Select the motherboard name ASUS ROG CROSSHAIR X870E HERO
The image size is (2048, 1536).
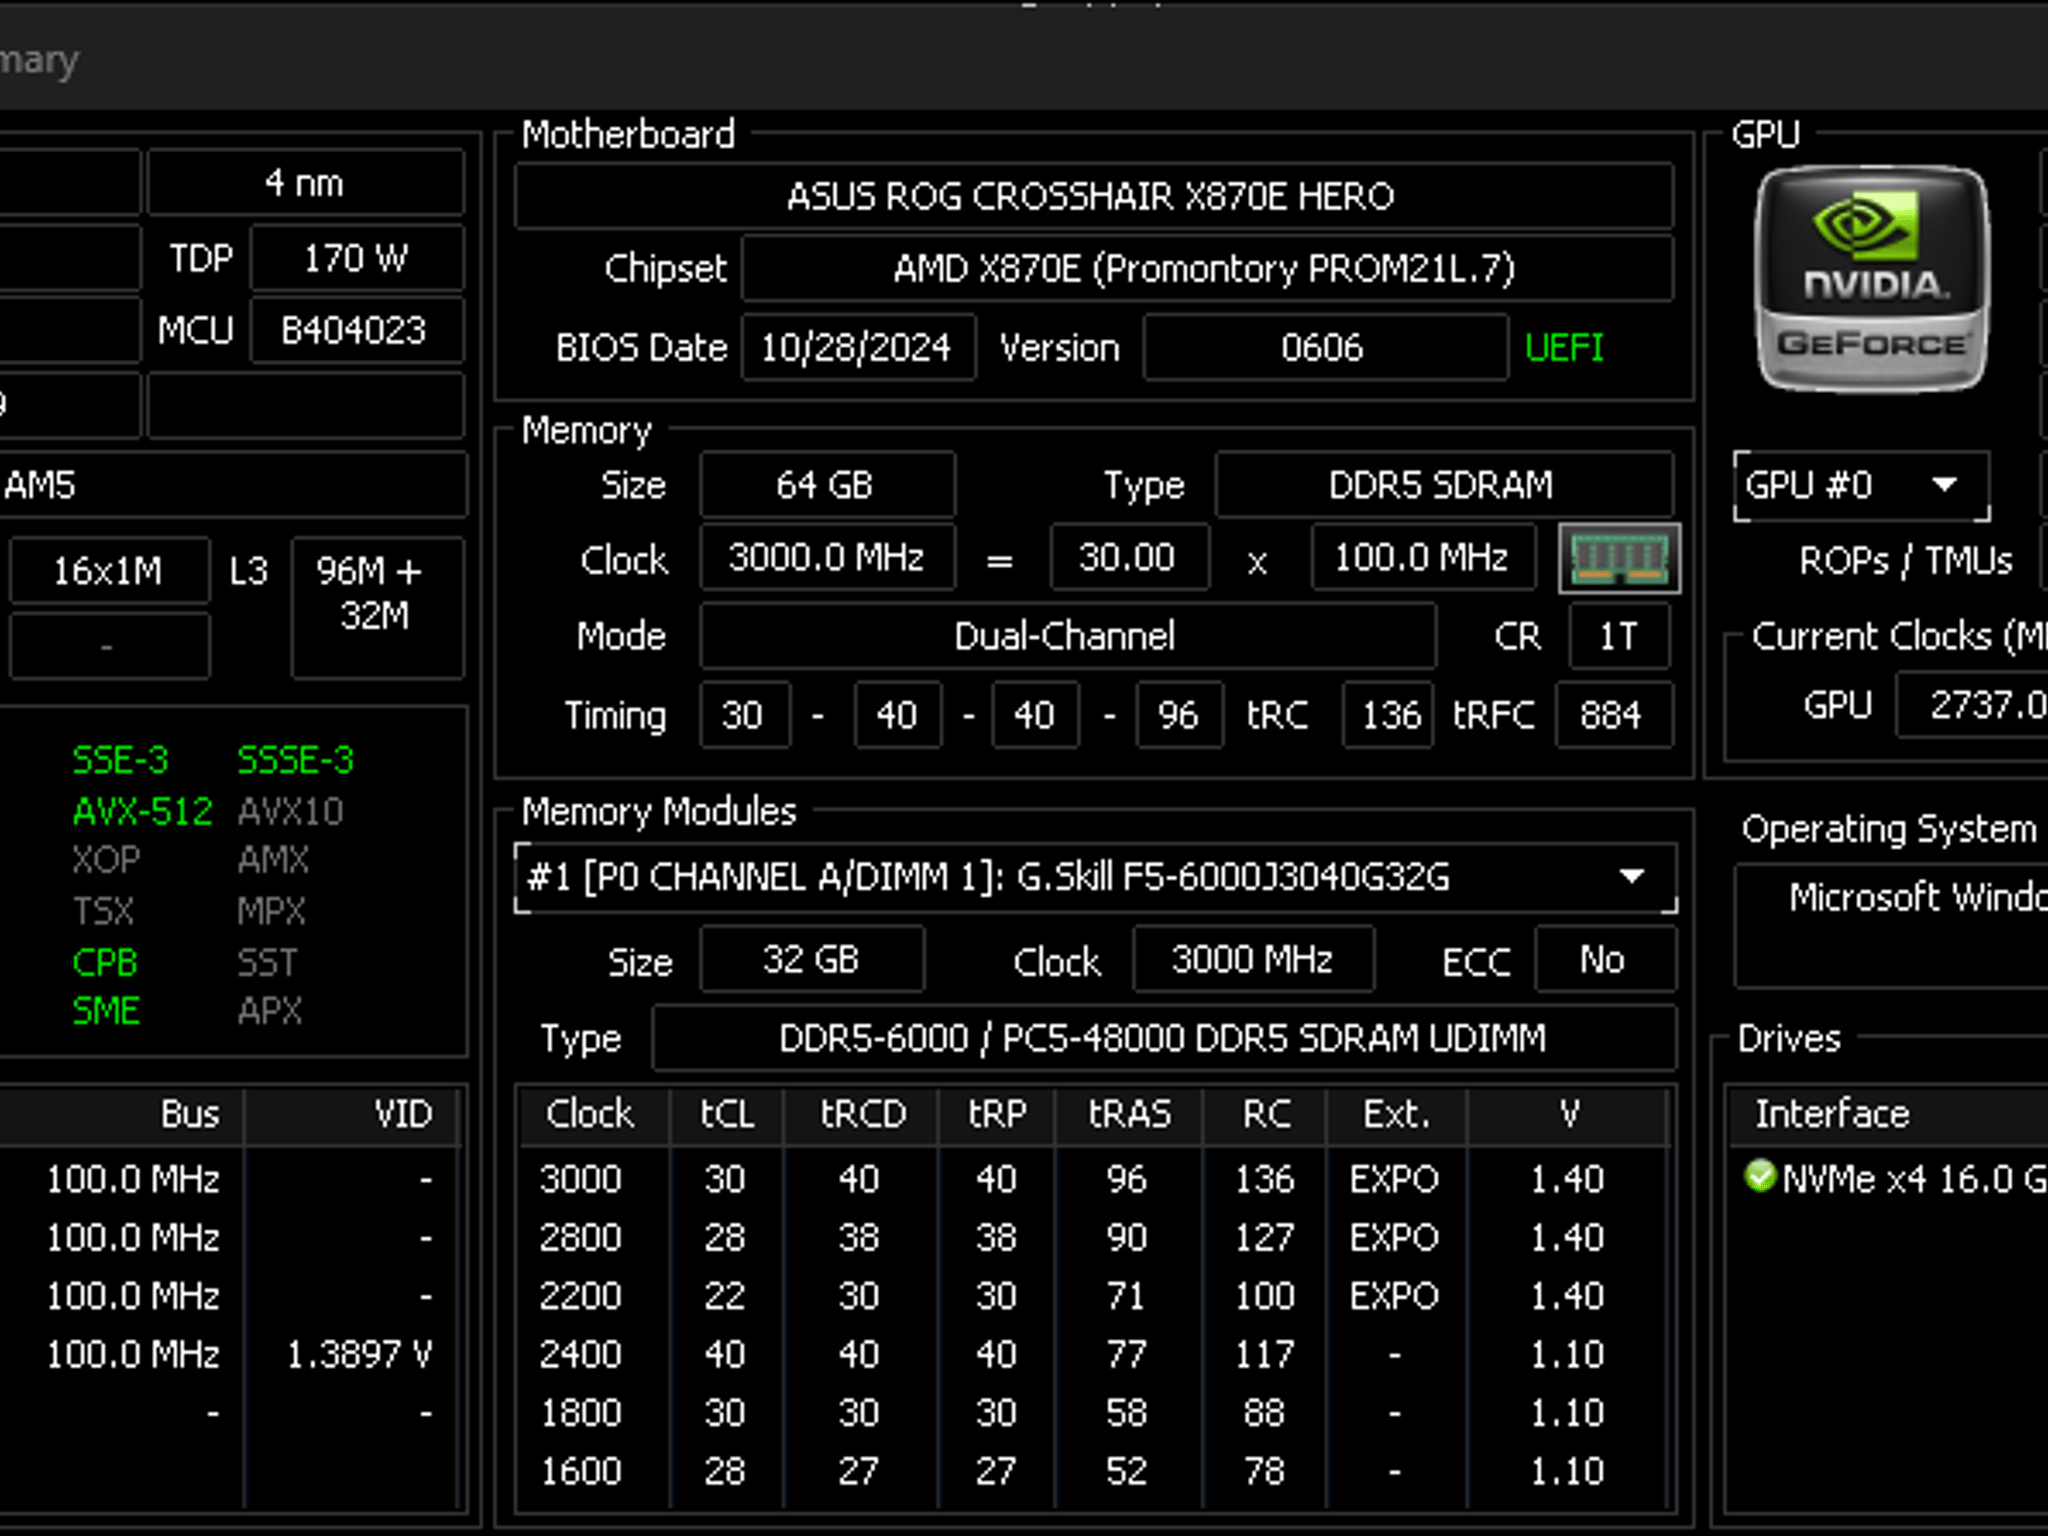[x=1093, y=196]
